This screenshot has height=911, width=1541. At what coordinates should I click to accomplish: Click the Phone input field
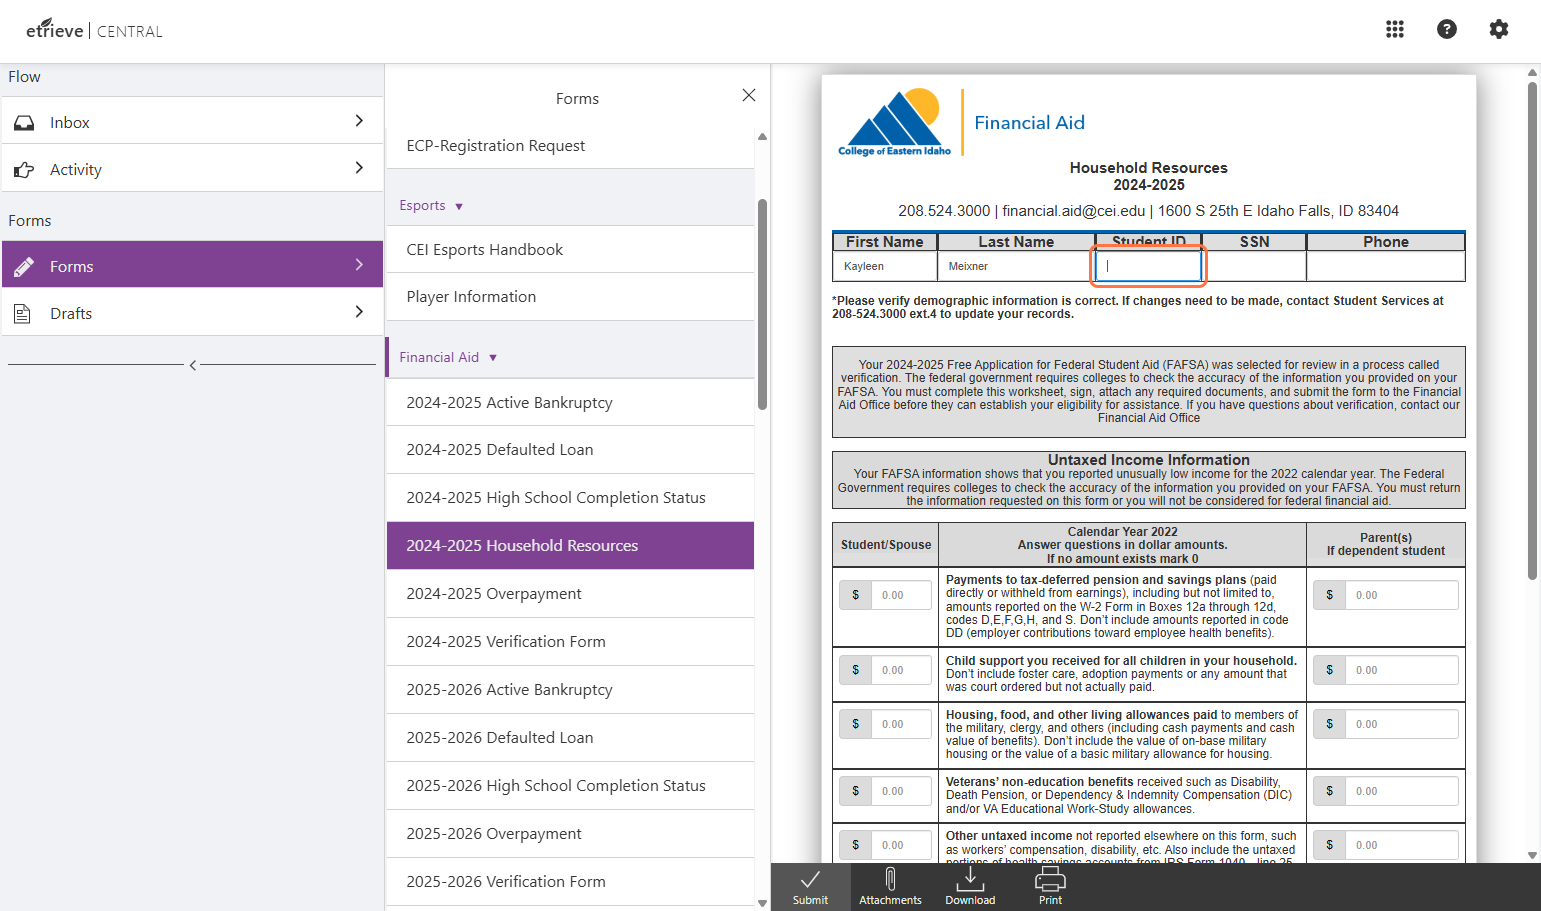pos(1385,266)
